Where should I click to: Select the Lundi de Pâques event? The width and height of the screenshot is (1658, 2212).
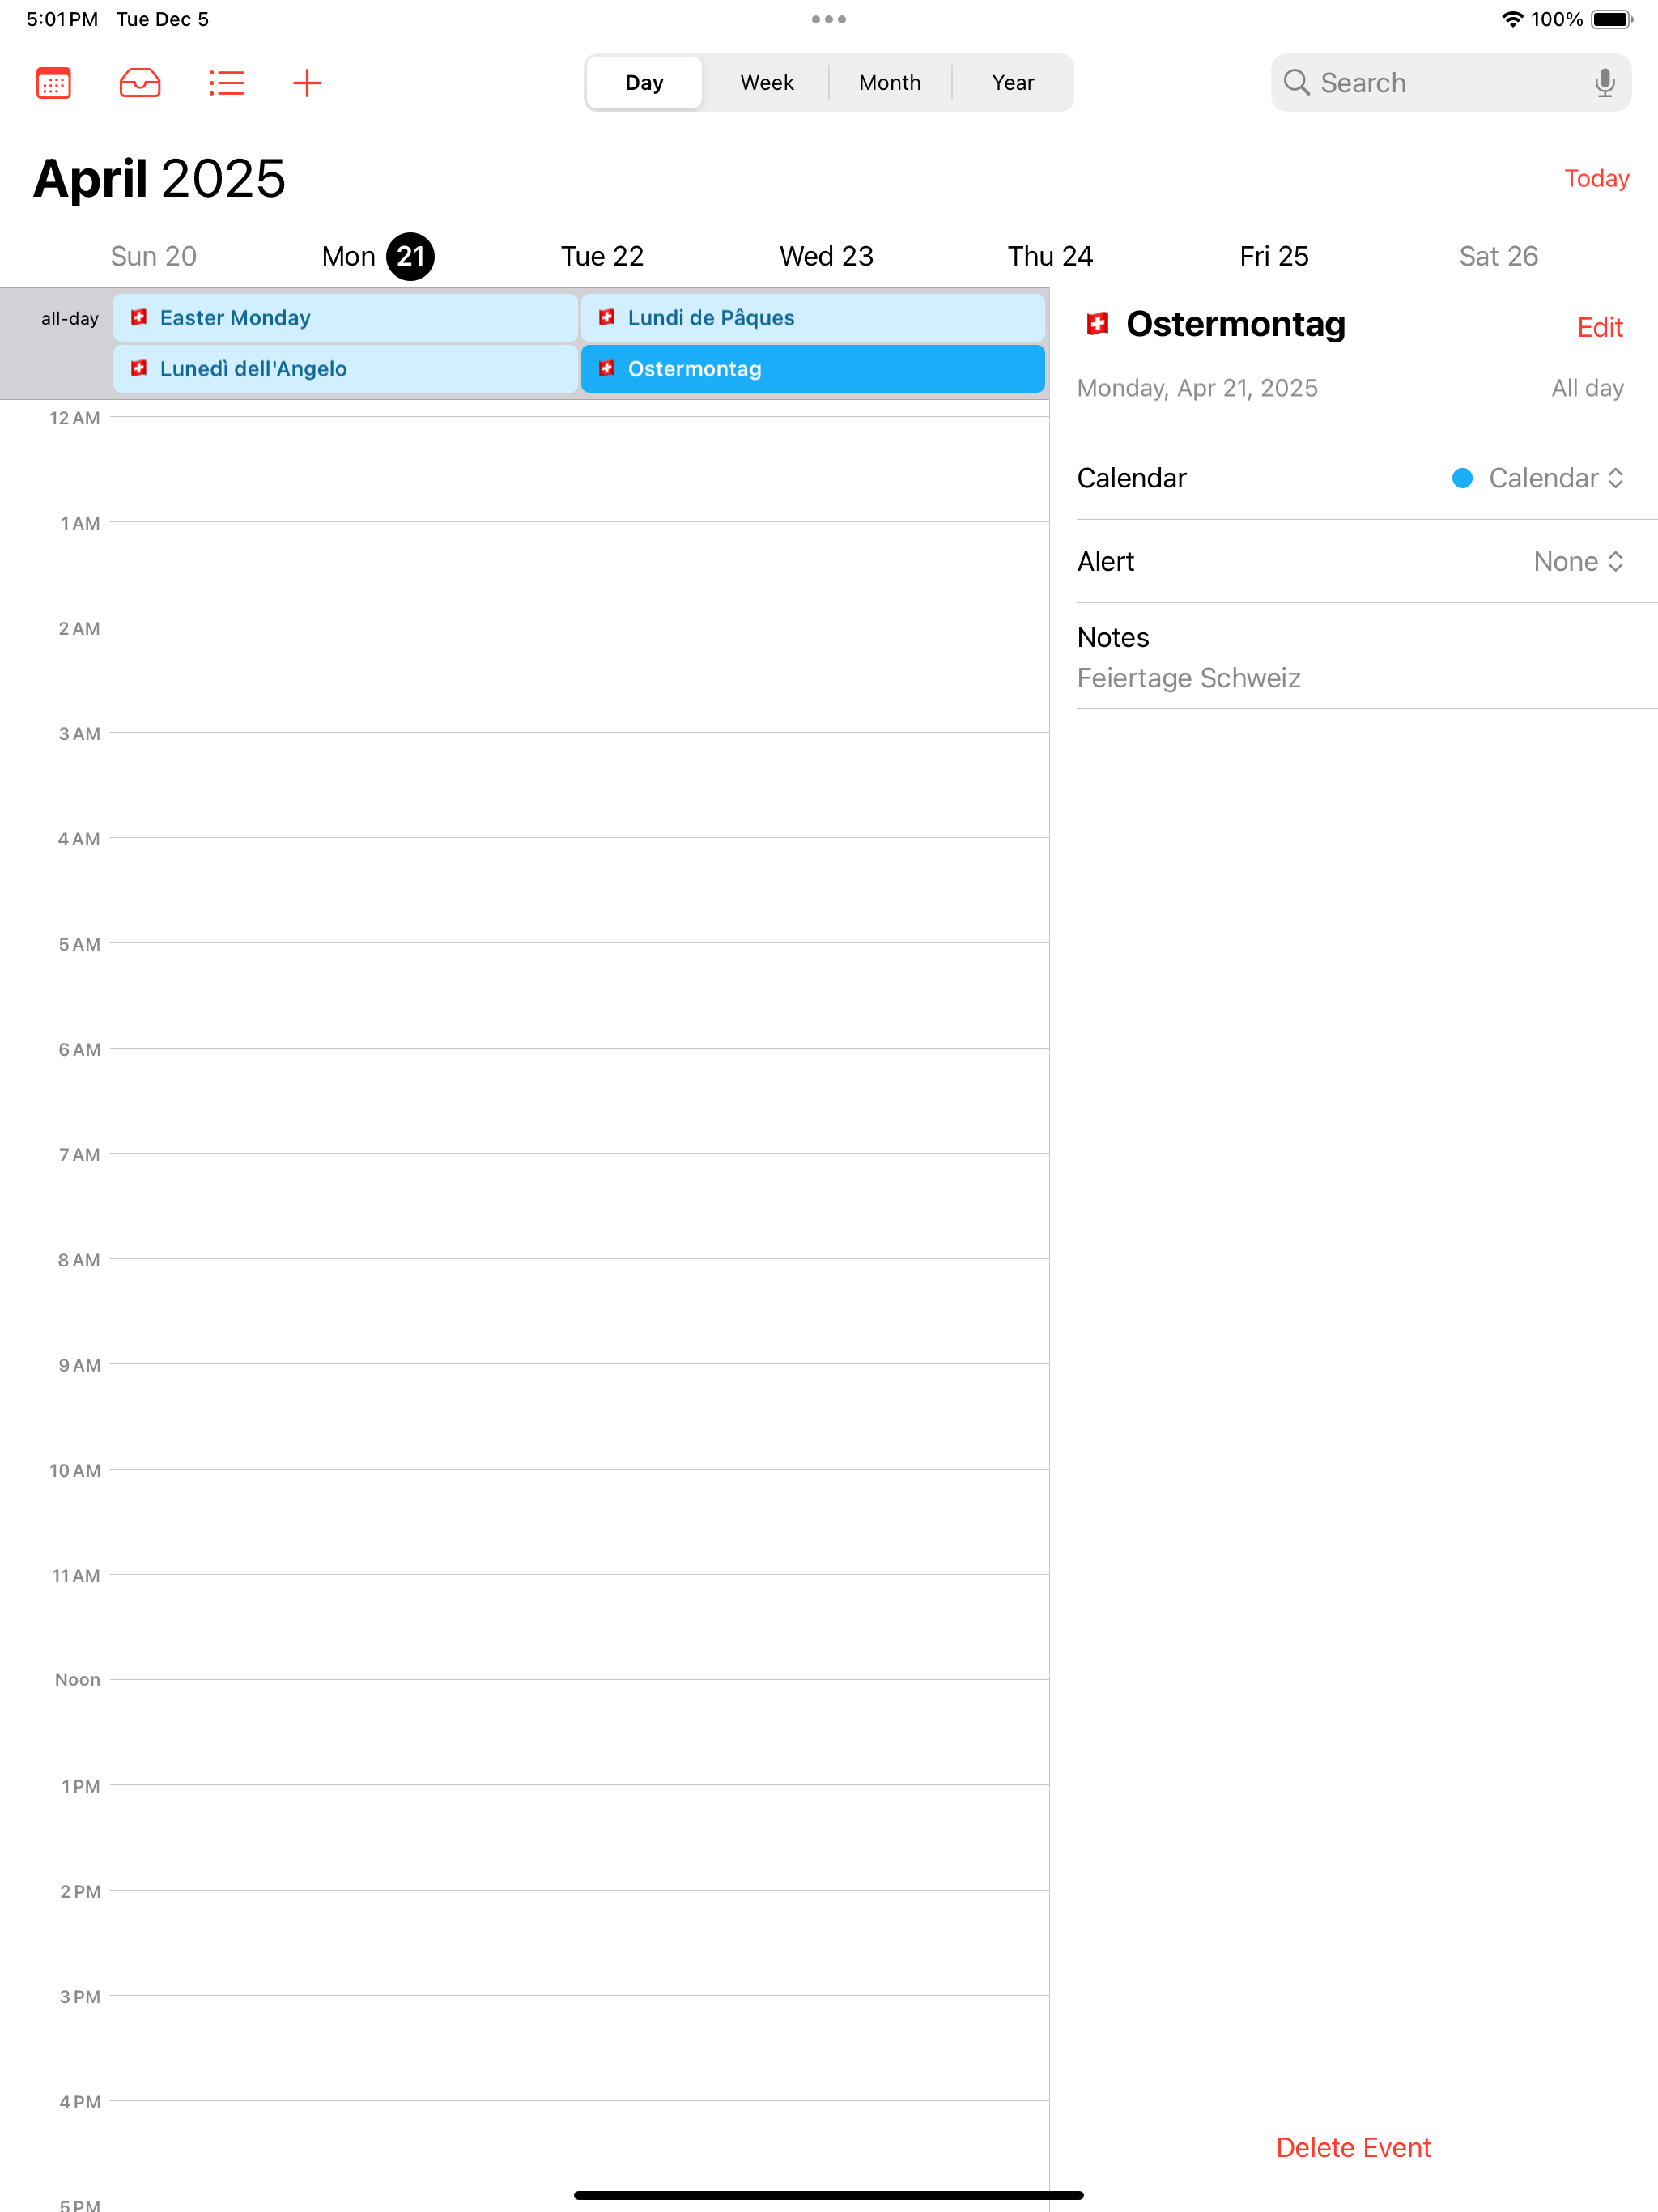(x=812, y=318)
